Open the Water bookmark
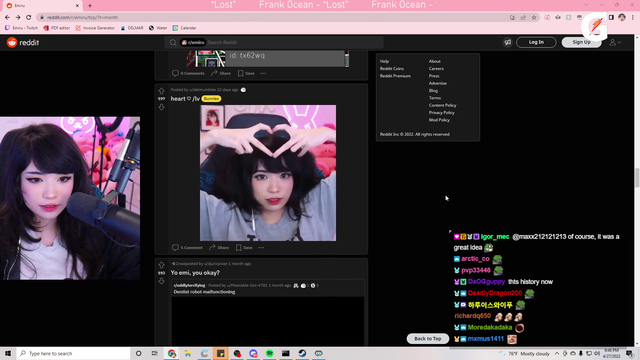640x360 pixels. click(x=158, y=28)
